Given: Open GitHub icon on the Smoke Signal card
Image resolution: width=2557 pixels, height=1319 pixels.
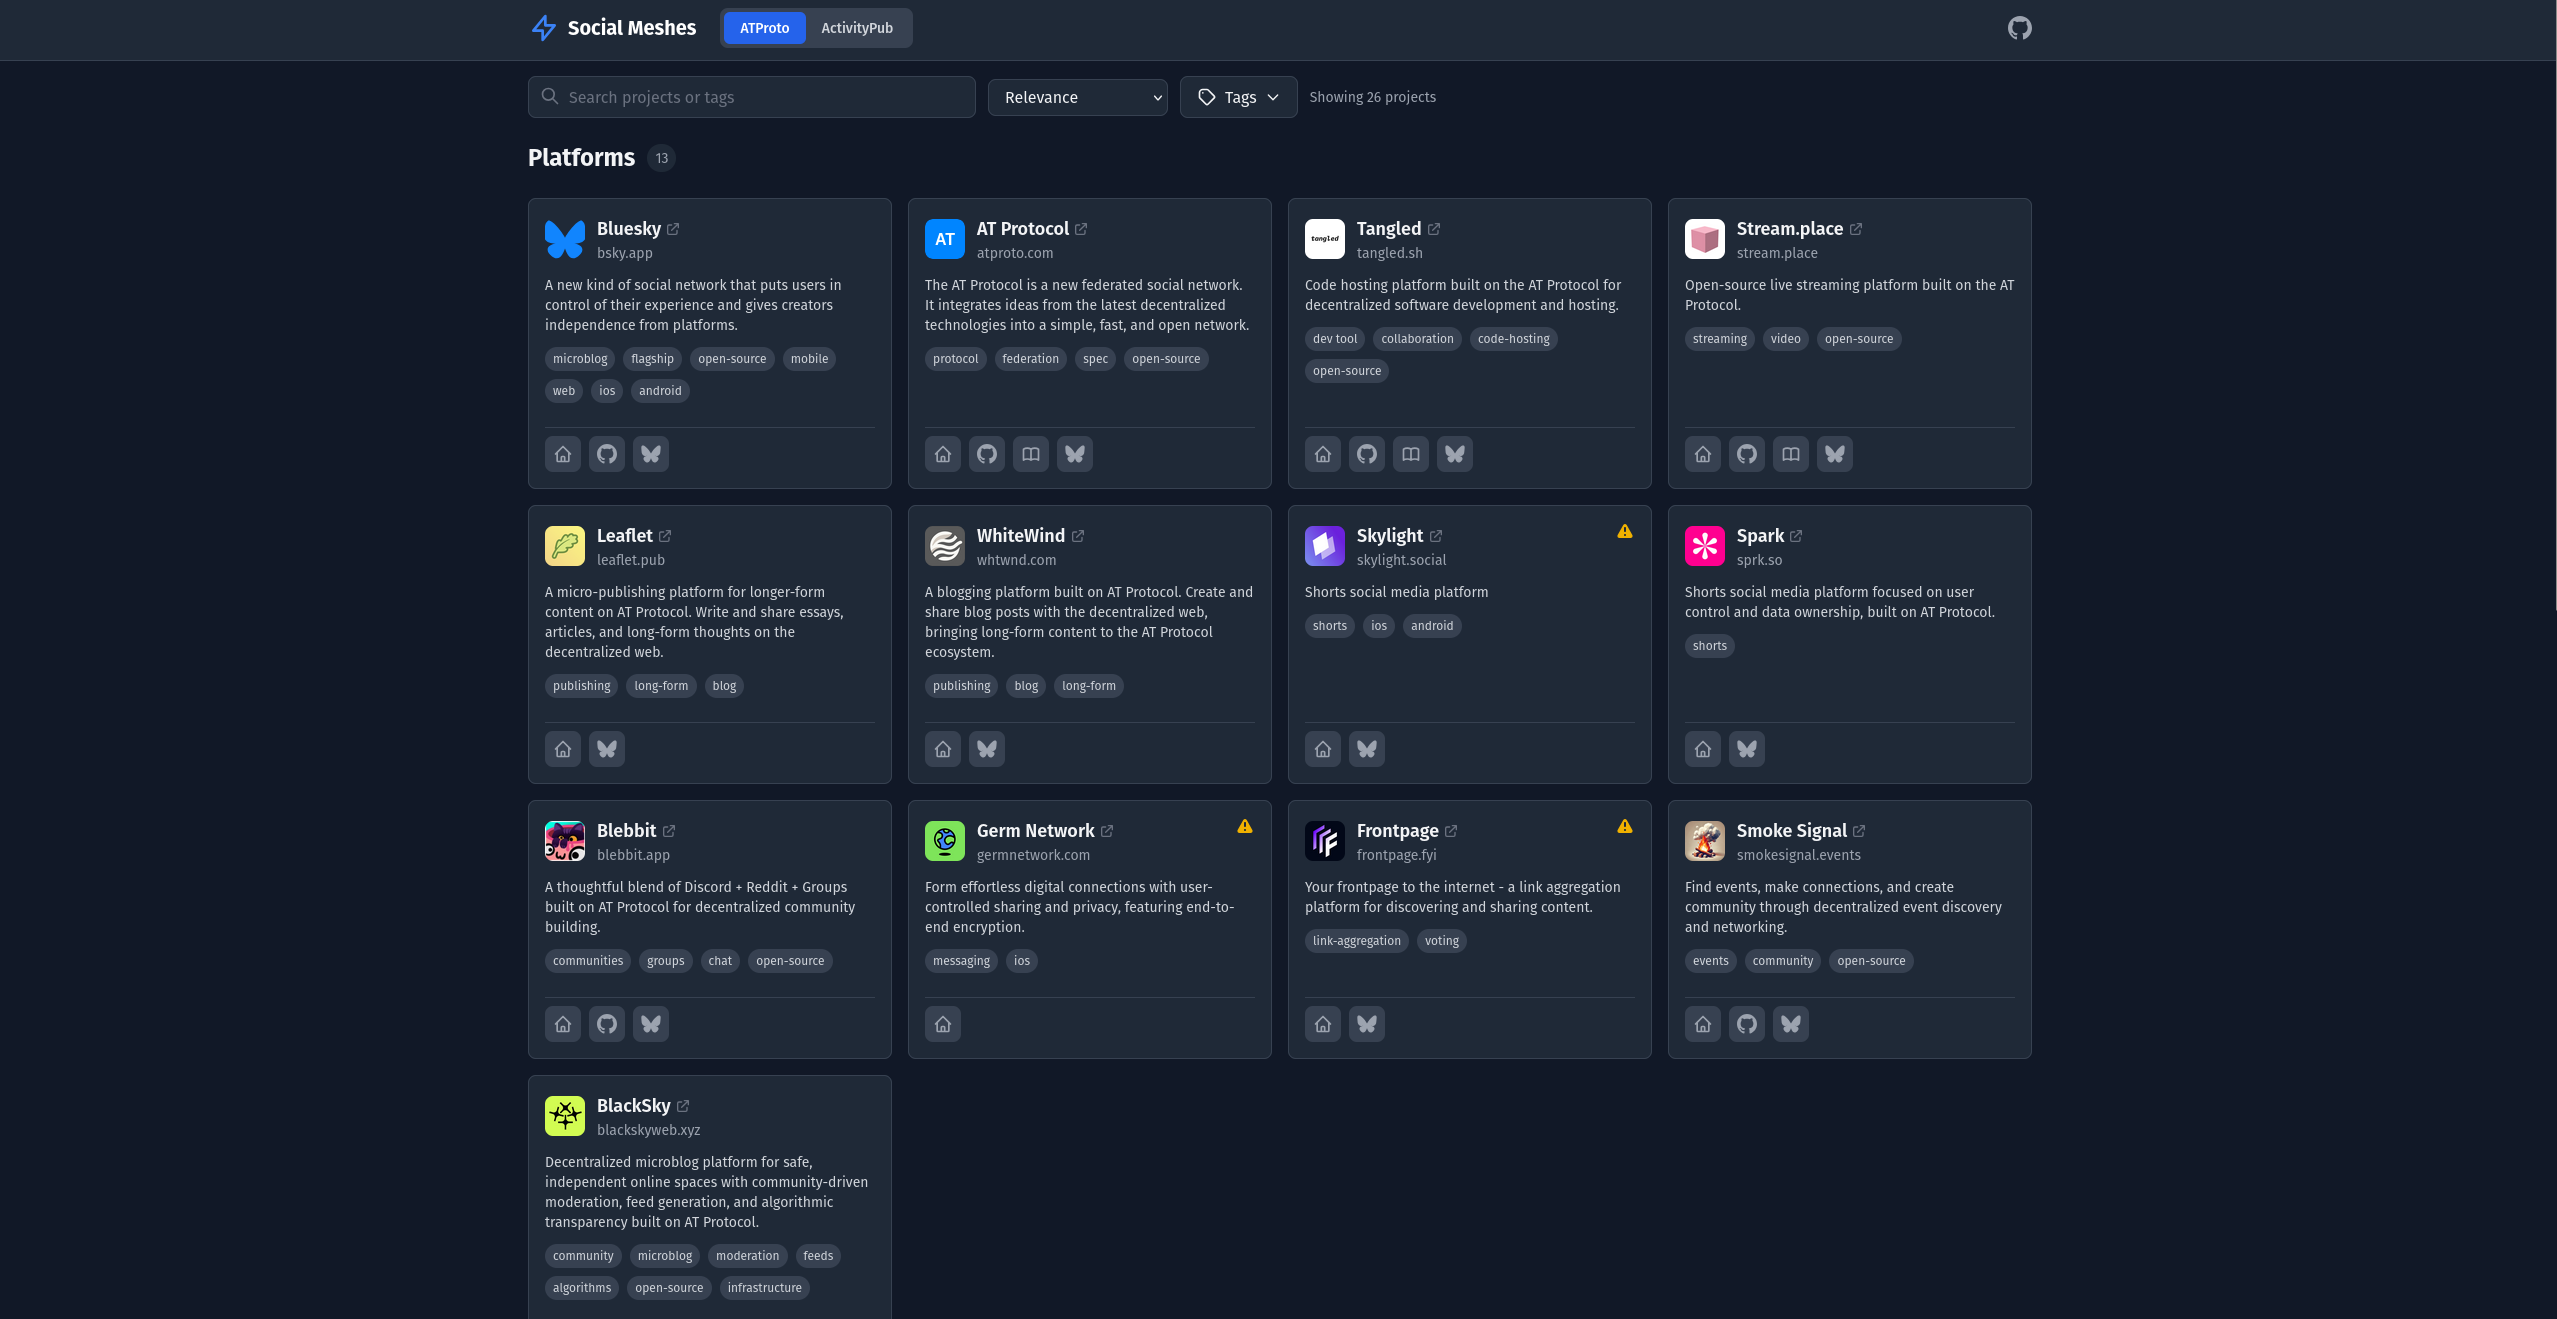Looking at the screenshot, I should click(1747, 1023).
